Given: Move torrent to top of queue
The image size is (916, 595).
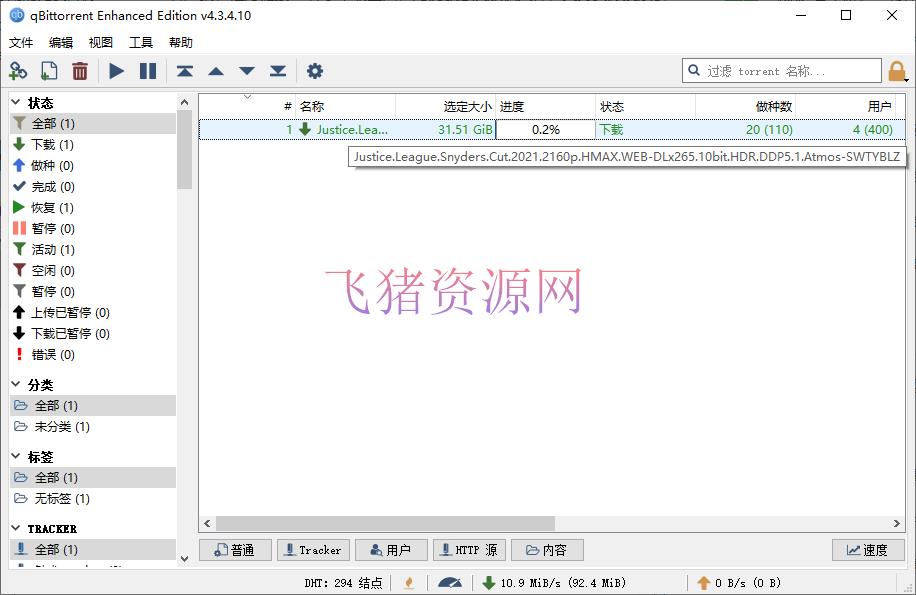Looking at the screenshot, I should click(185, 71).
